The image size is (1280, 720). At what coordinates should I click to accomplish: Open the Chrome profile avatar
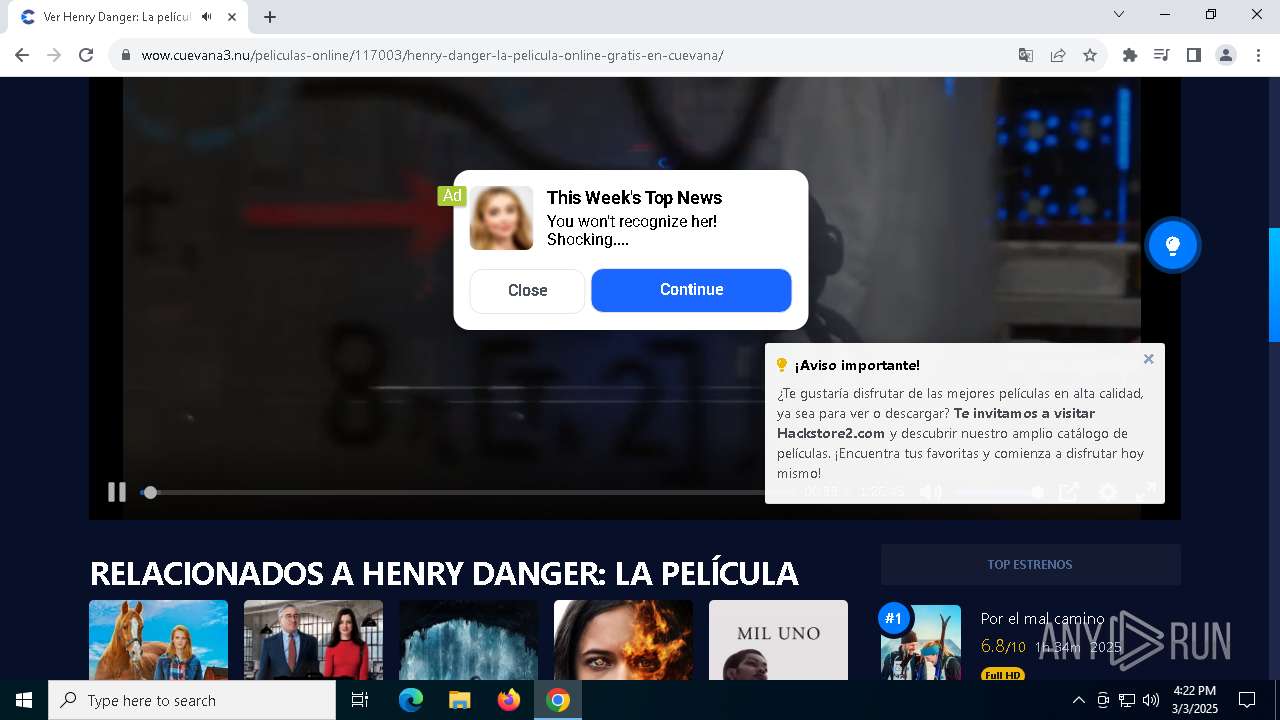click(x=1226, y=55)
